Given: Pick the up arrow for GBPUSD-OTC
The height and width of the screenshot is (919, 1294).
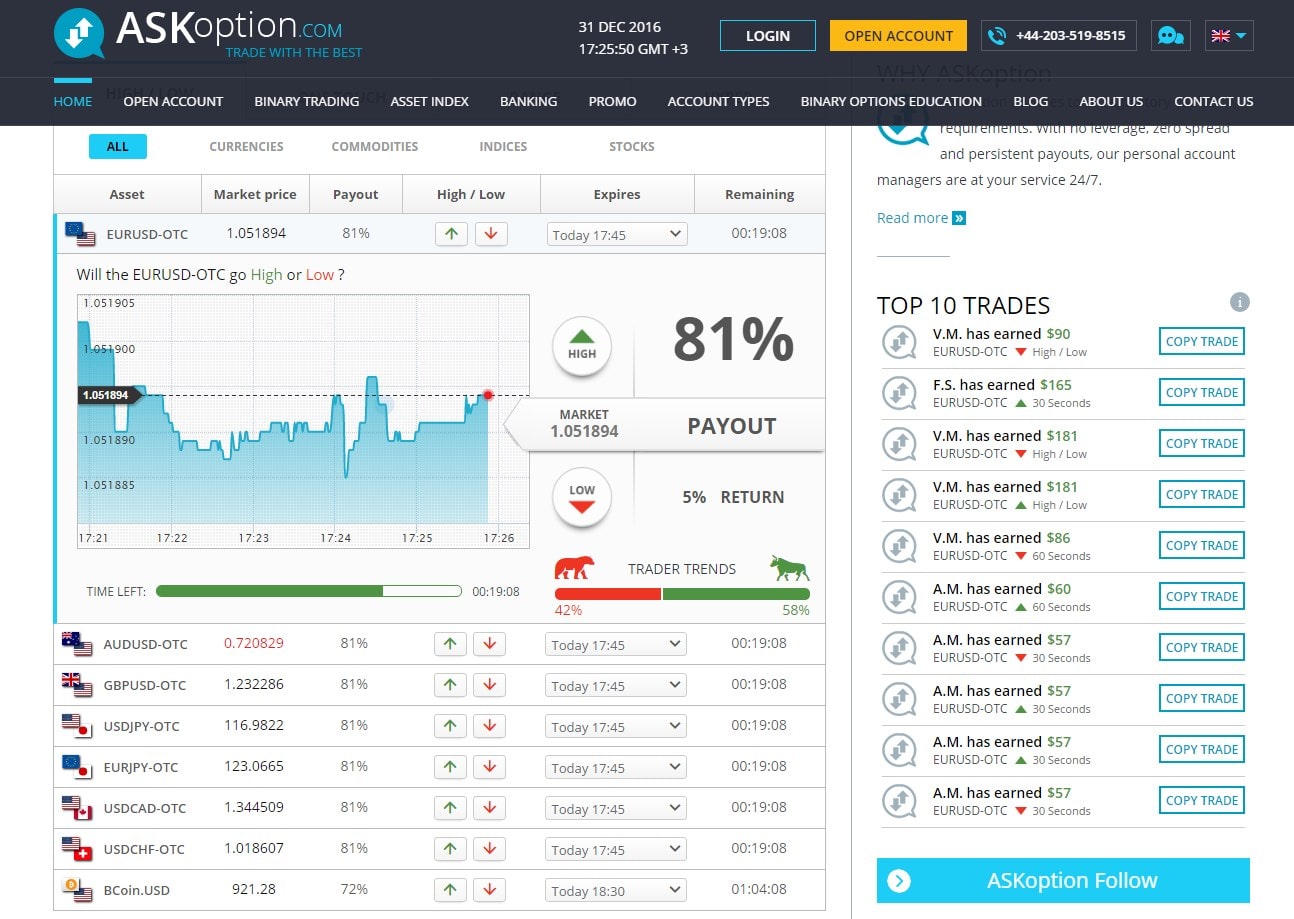Looking at the screenshot, I should tap(451, 685).
